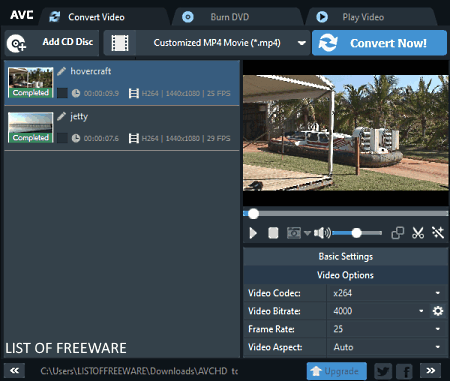Switch to the Burn DVD tab
450x381 pixels.
pyautogui.click(x=237, y=17)
